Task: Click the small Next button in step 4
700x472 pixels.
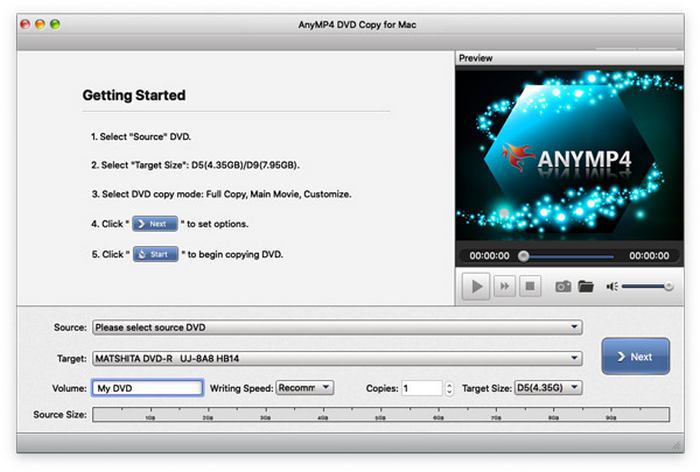Action: [x=155, y=224]
